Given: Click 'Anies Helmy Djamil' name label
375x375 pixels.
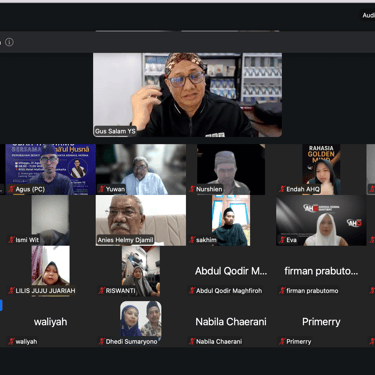Looking at the screenshot, I should 125,240.
